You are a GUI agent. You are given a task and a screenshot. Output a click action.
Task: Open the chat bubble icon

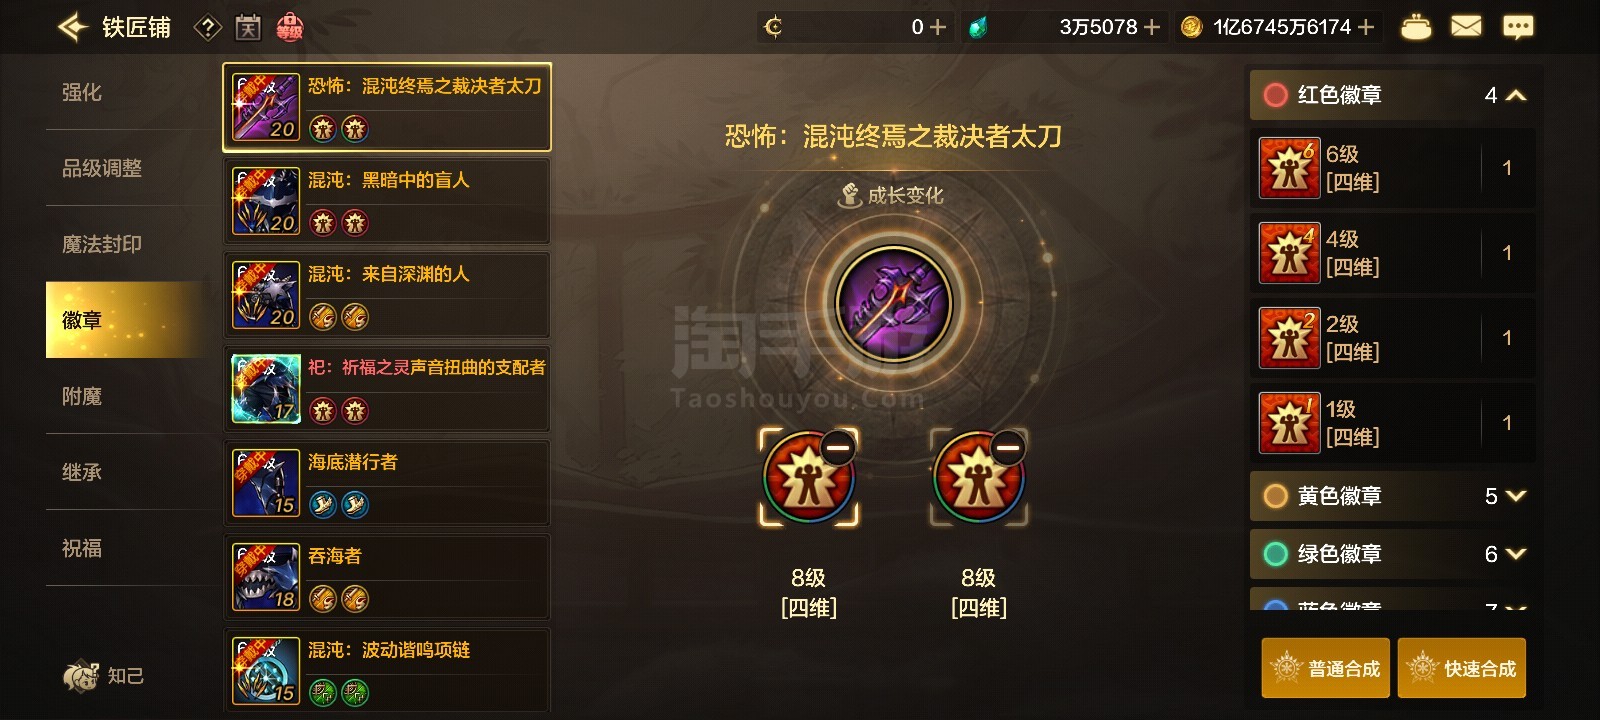[x=1518, y=27]
